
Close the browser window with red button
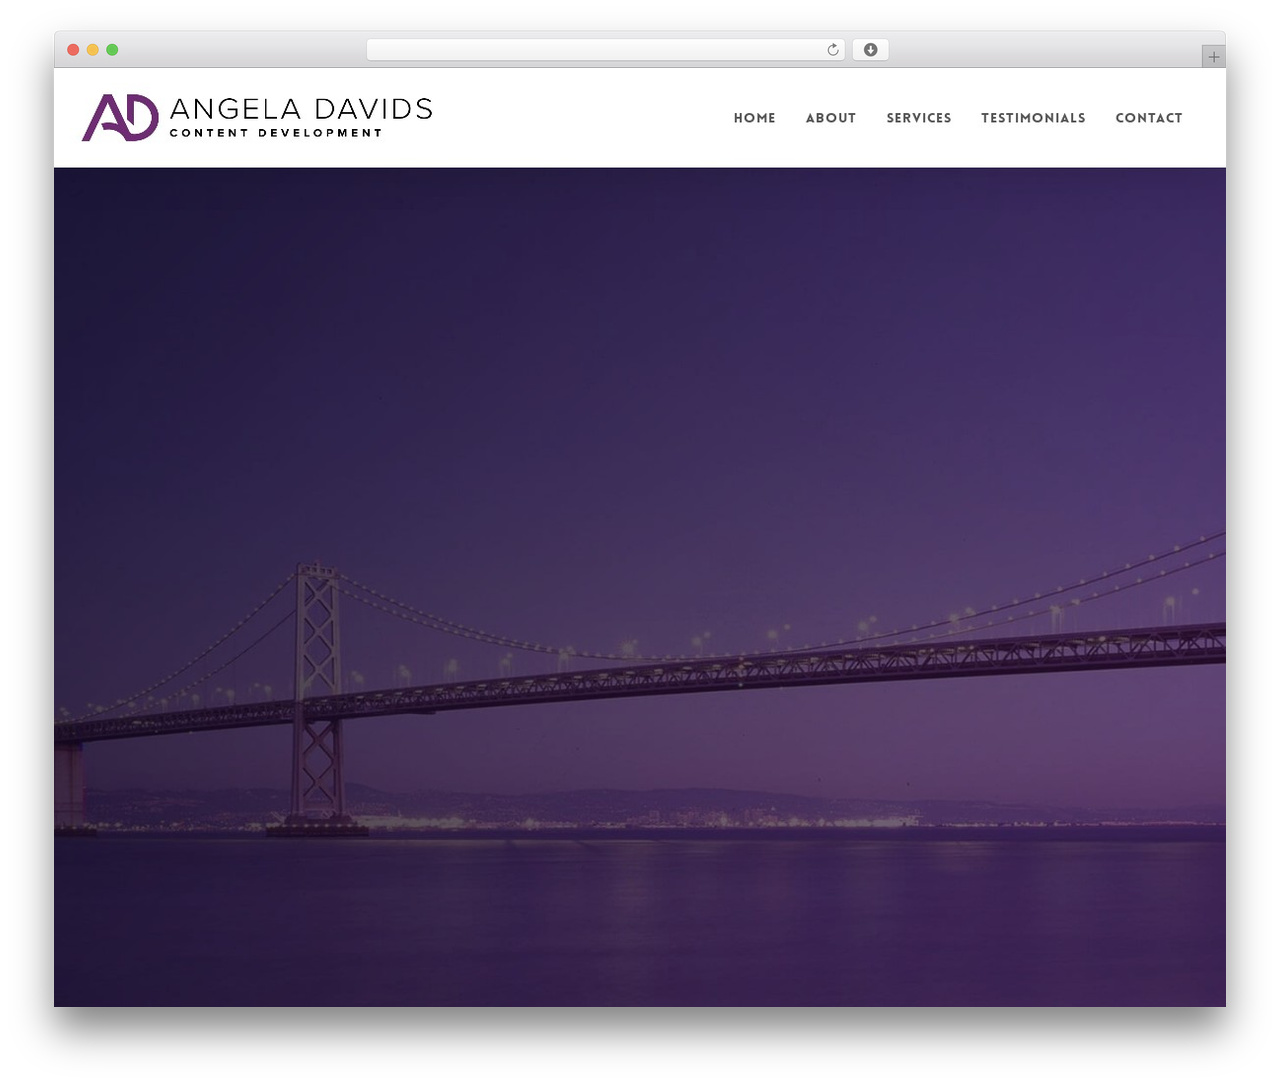pos(73,50)
